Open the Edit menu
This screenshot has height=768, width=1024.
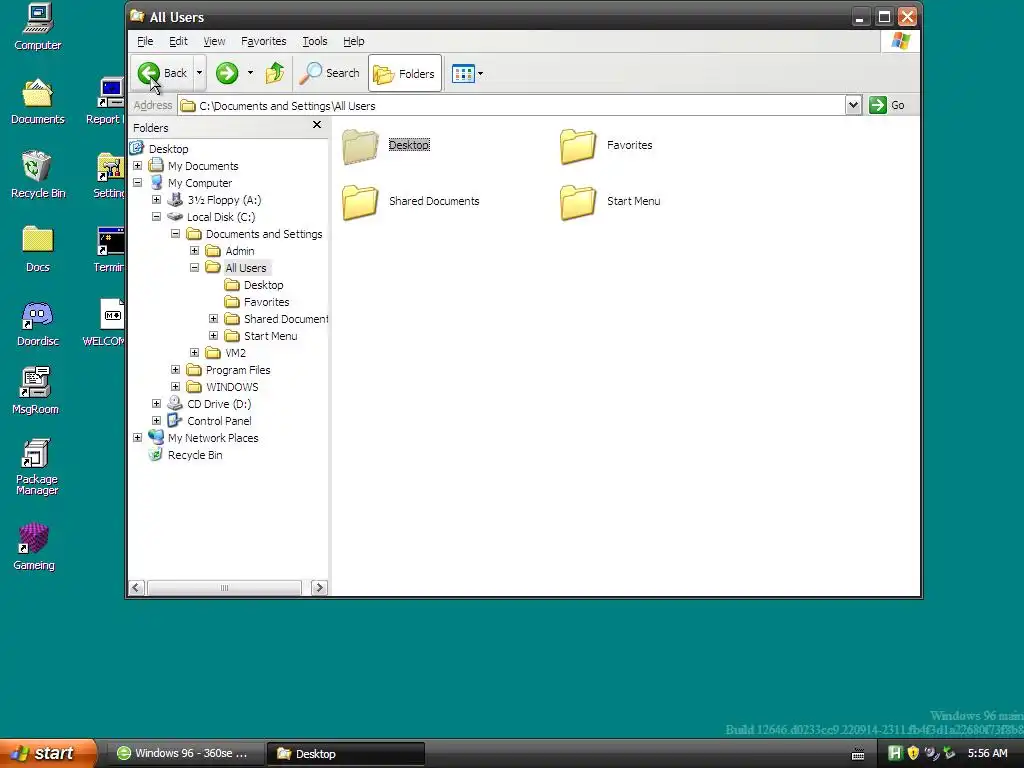(178, 41)
